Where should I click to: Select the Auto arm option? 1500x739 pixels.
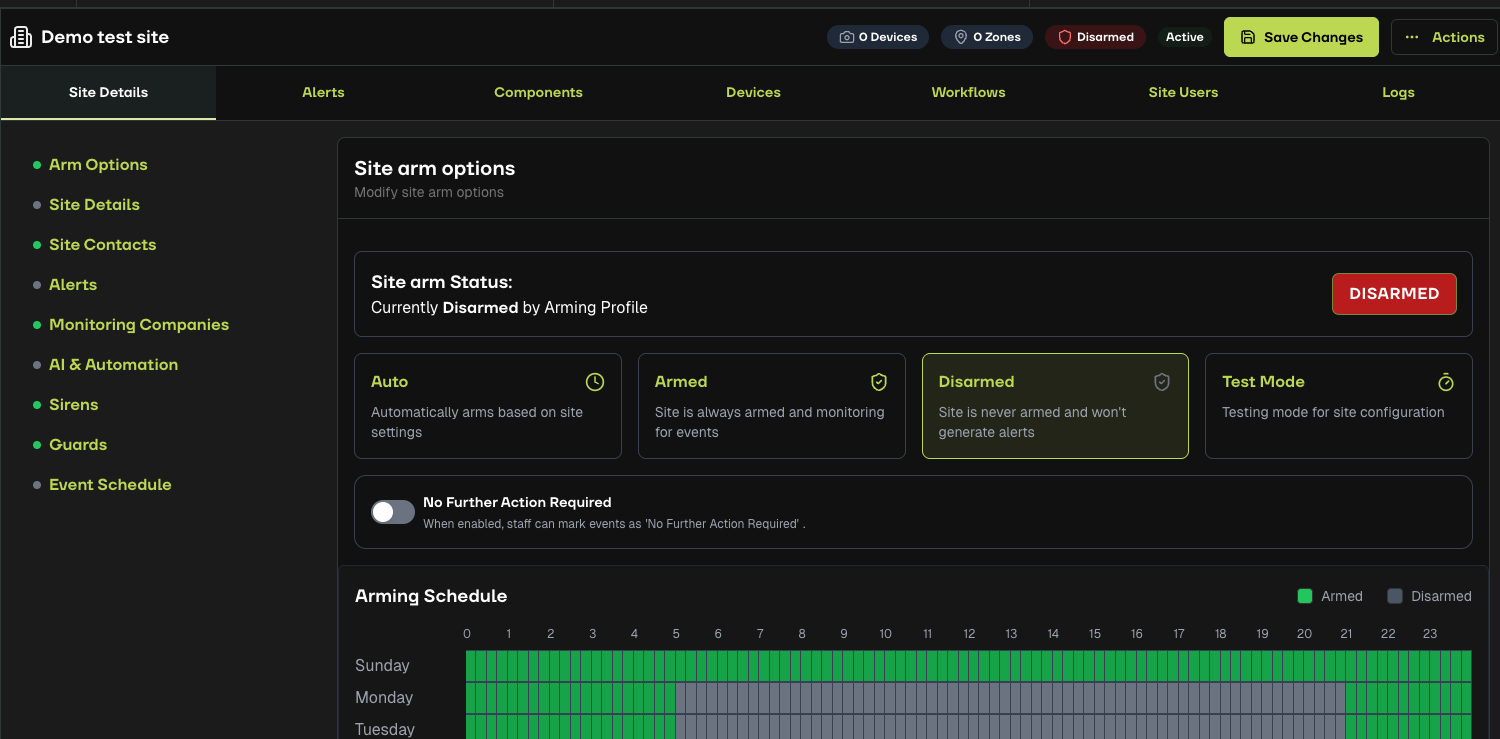tap(488, 406)
